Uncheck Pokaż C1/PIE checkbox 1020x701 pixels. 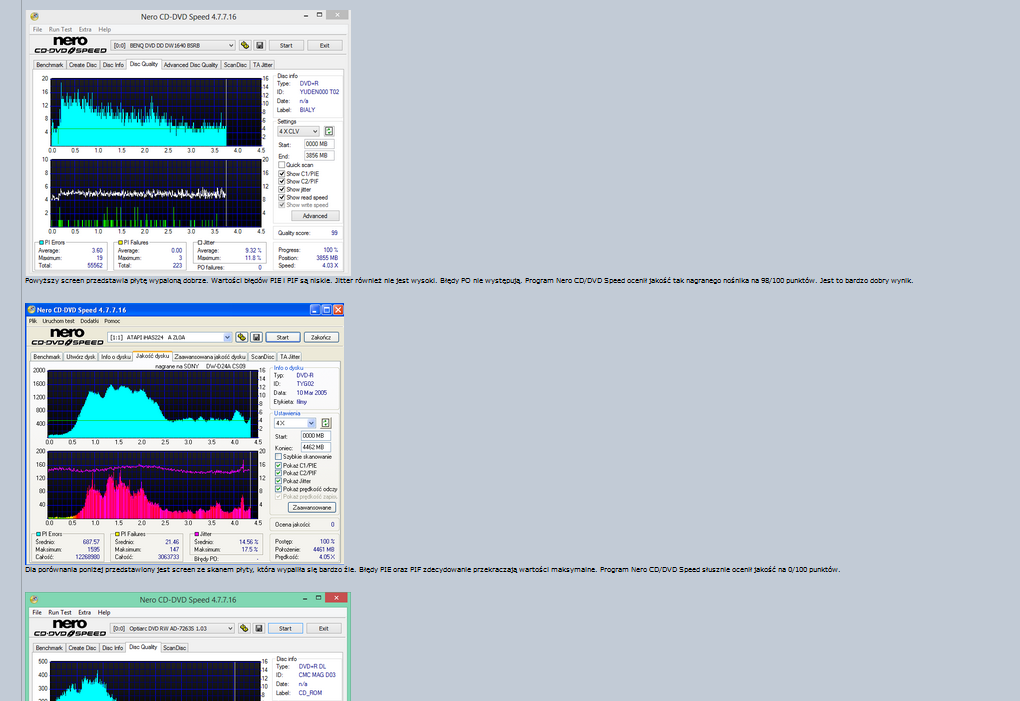[x=278, y=466]
